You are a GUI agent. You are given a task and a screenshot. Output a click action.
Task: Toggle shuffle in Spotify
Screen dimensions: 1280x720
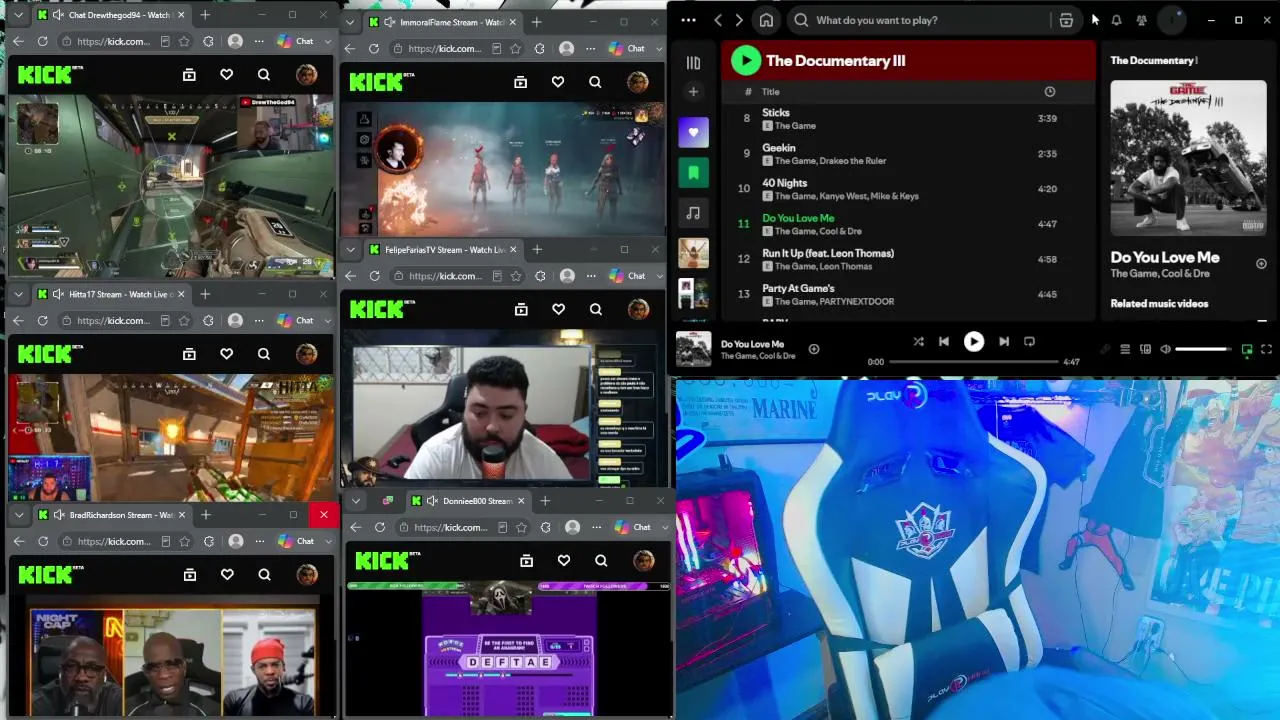[x=918, y=341]
